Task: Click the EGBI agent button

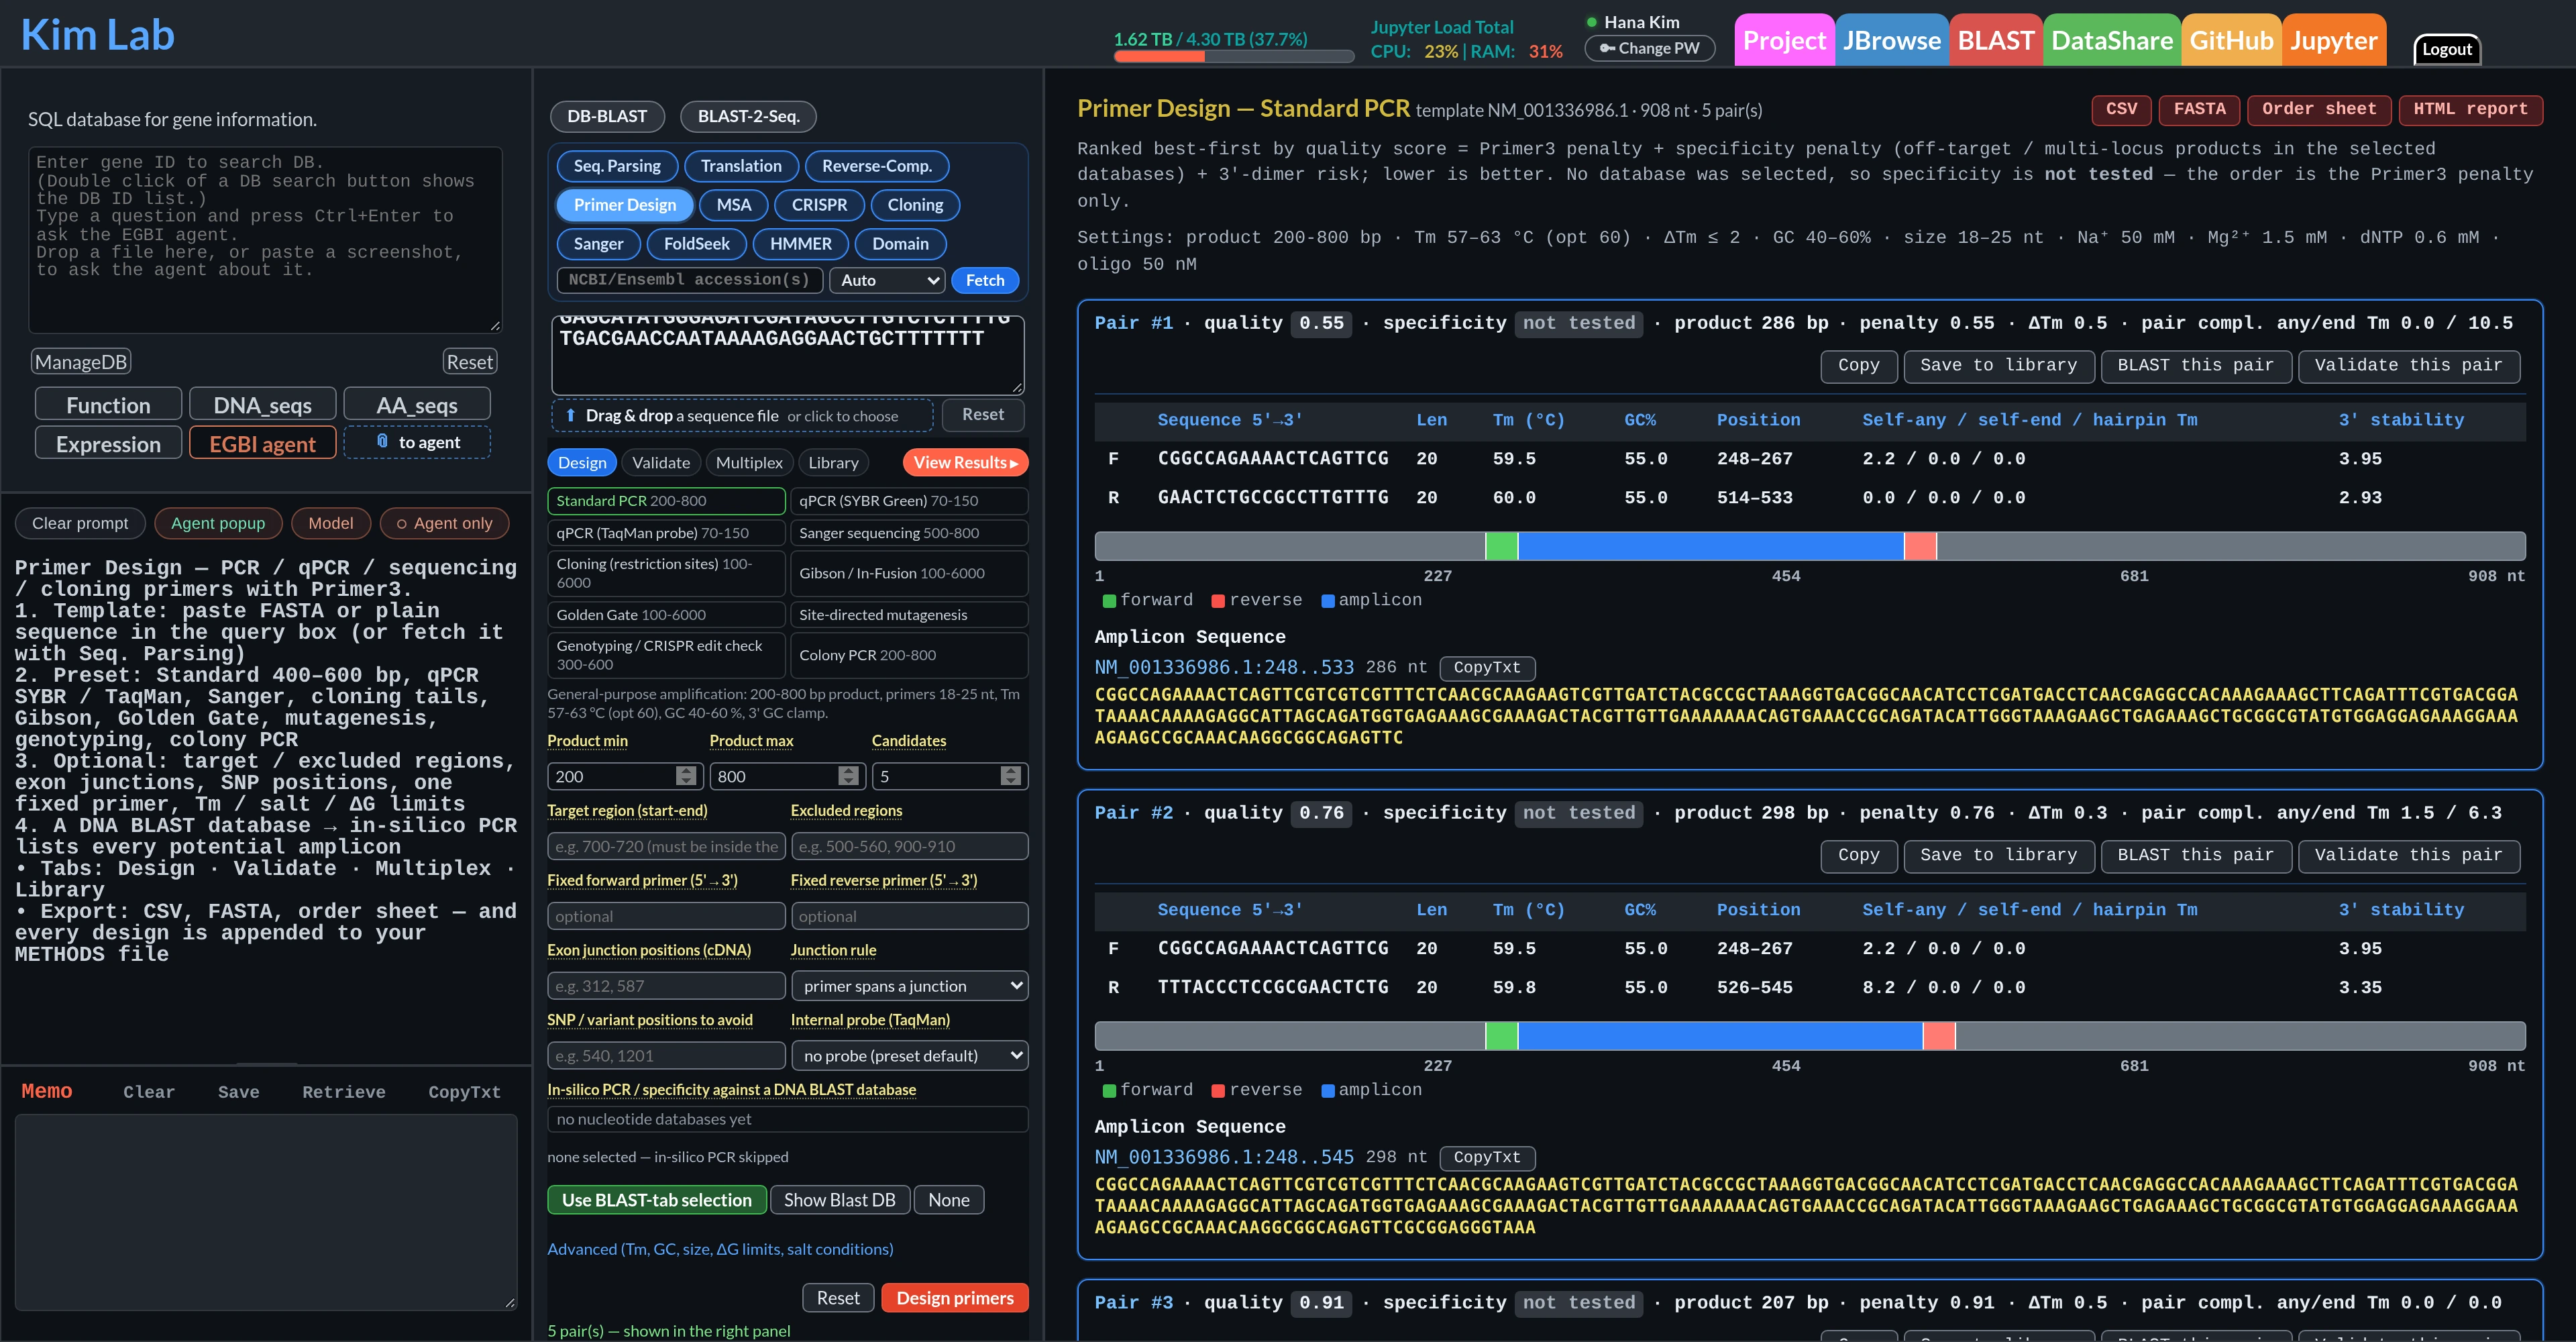Action: click(262, 443)
